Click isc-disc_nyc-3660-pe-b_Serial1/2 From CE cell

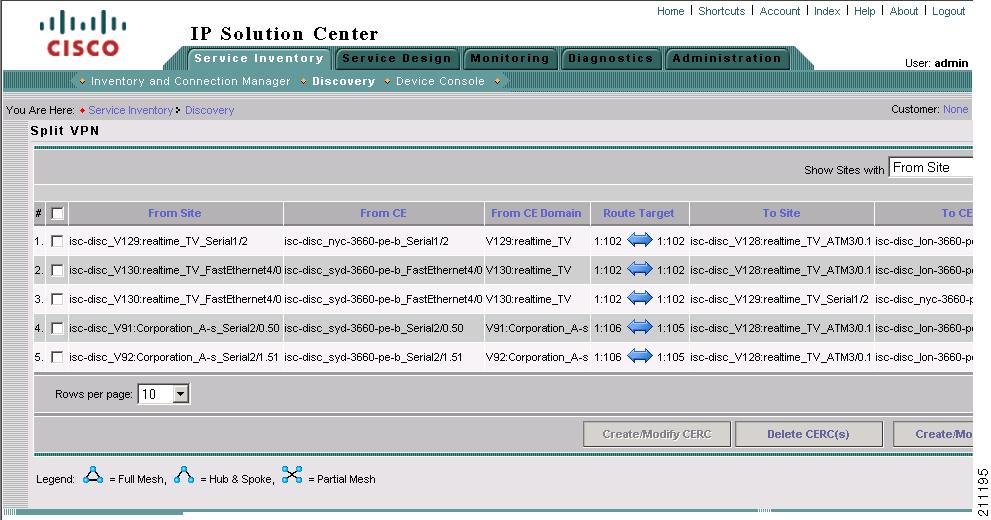[x=367, y=241]
